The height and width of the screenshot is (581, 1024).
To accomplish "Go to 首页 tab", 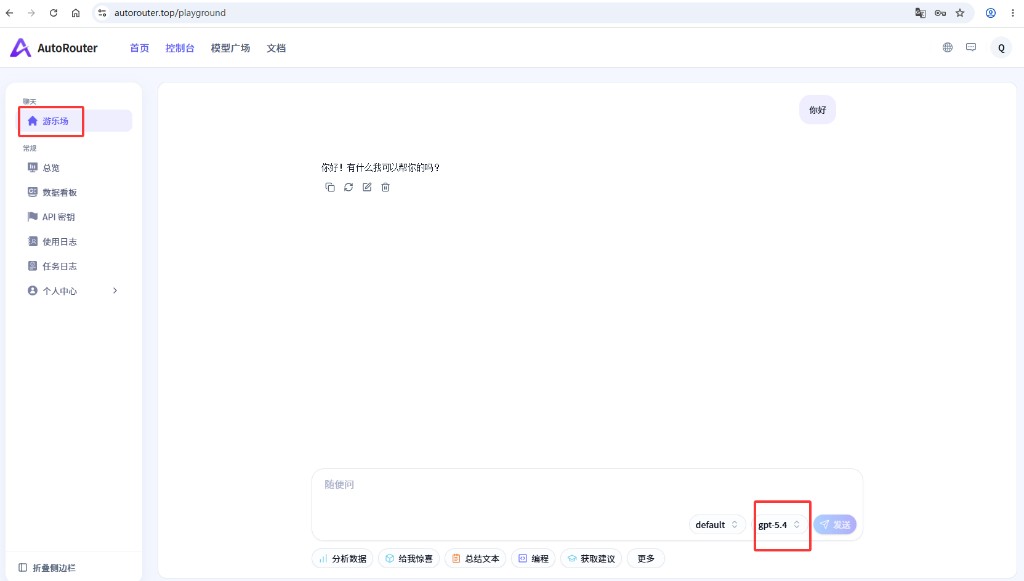I will [139, 48].
